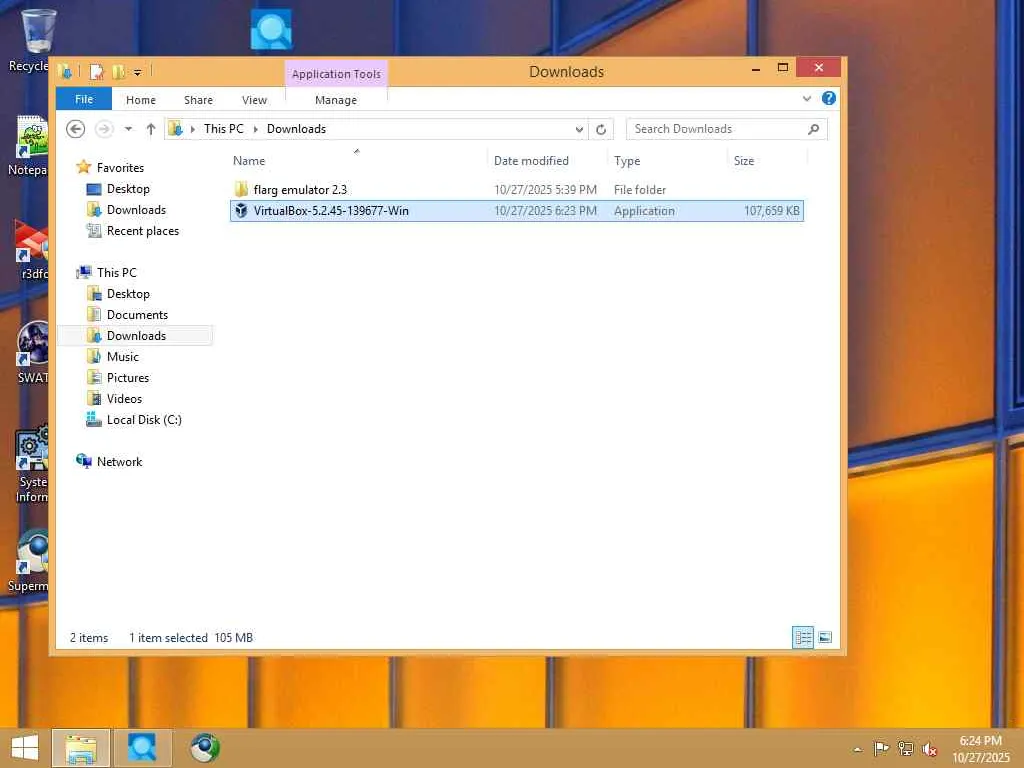Click the Application Tools contextual tab header
1024x768 pixels.
click(x=336, y=74)
